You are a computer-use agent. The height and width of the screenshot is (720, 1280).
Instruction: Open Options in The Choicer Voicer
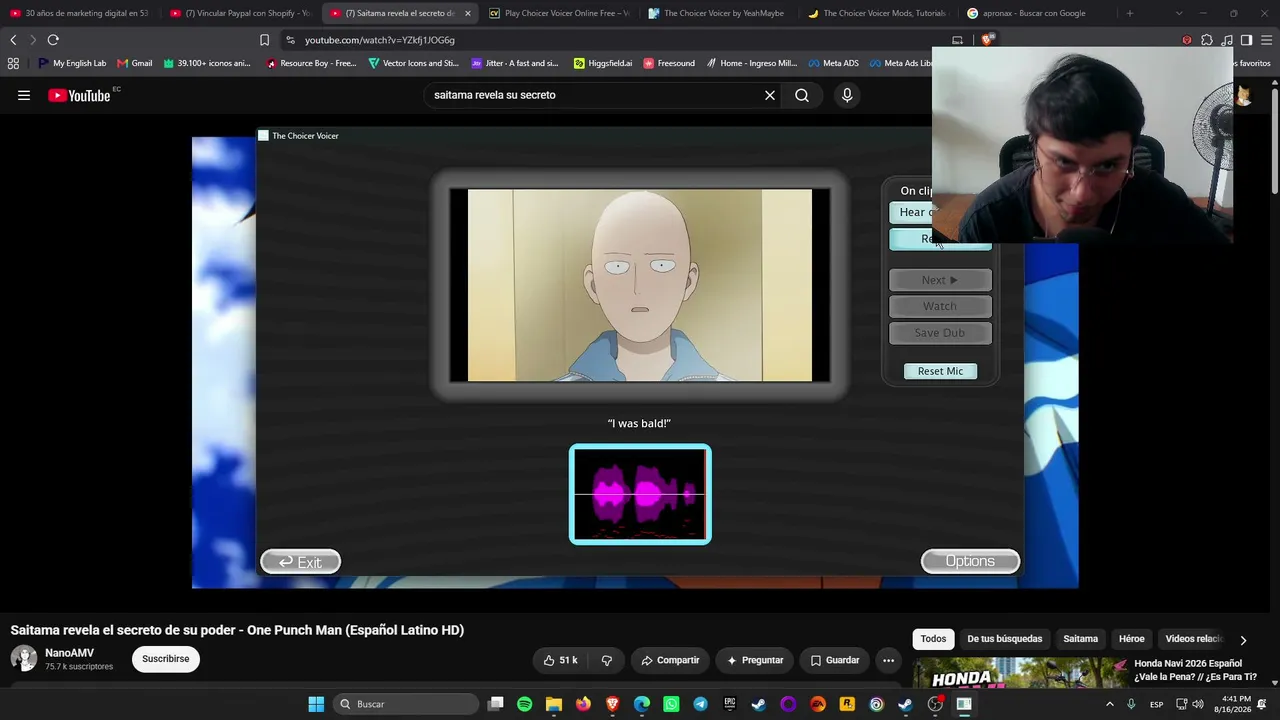(970, 561)
